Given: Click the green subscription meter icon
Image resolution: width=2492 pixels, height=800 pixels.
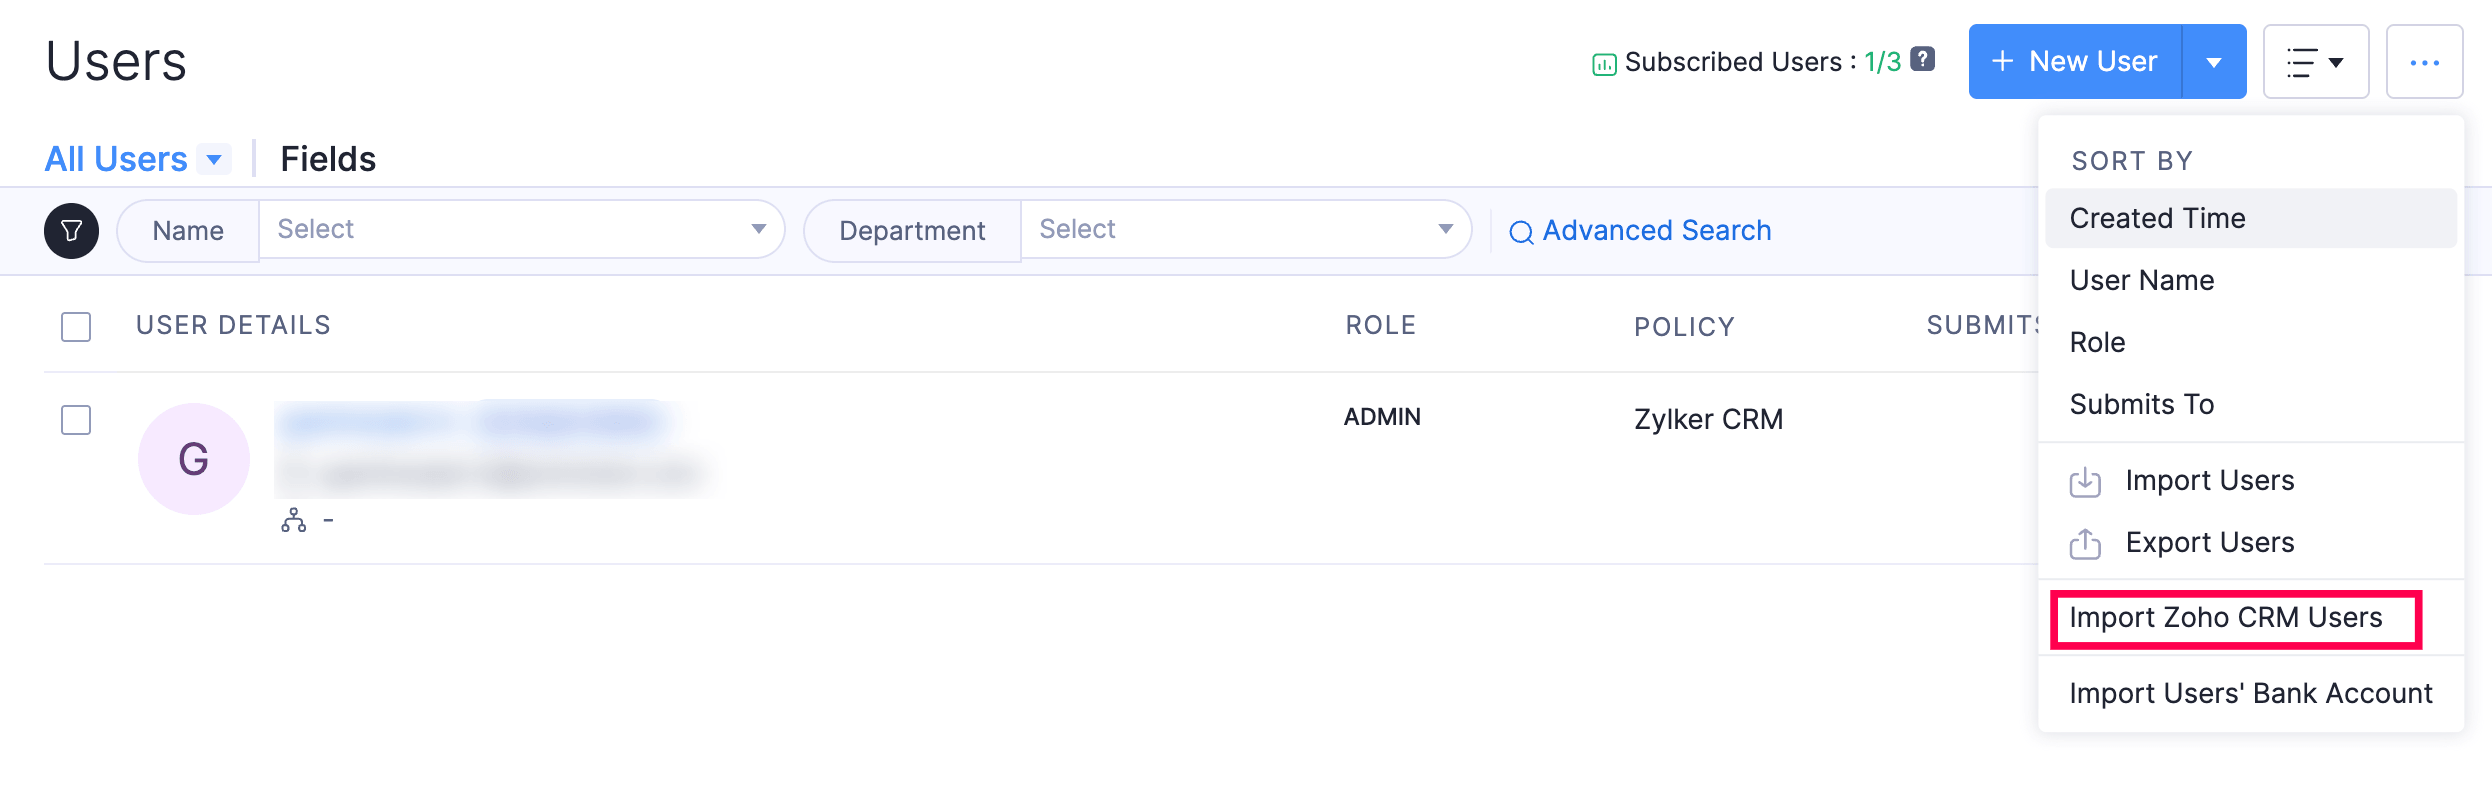Looking at the screenshot, I should [1604, 61].
